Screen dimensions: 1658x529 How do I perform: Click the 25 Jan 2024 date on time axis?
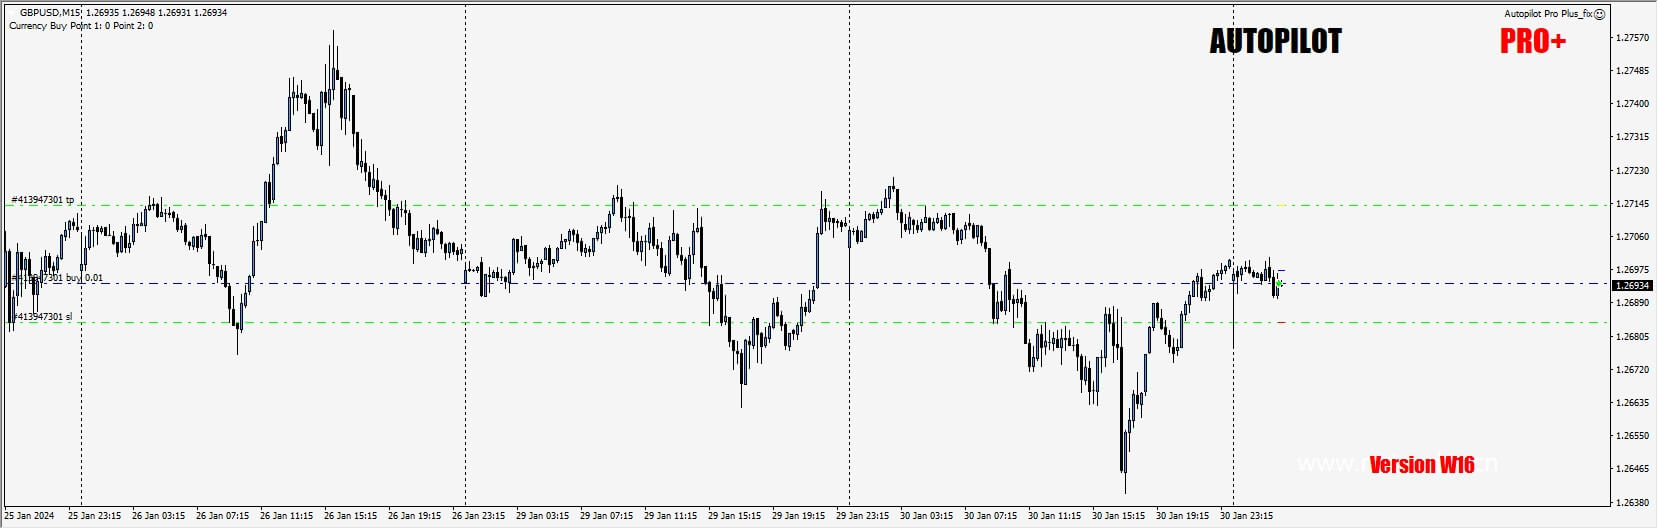(29, 517)
